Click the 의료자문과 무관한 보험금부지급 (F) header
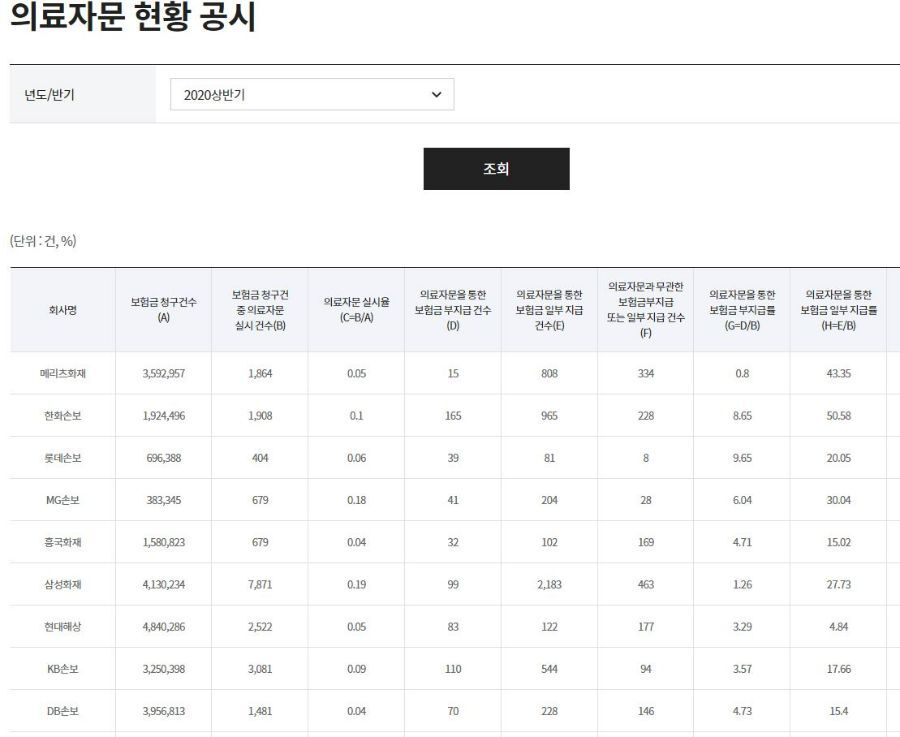Image resolution: width=900 pixels, height=737 pixels. pyautogui.click(x=646, y=310)
